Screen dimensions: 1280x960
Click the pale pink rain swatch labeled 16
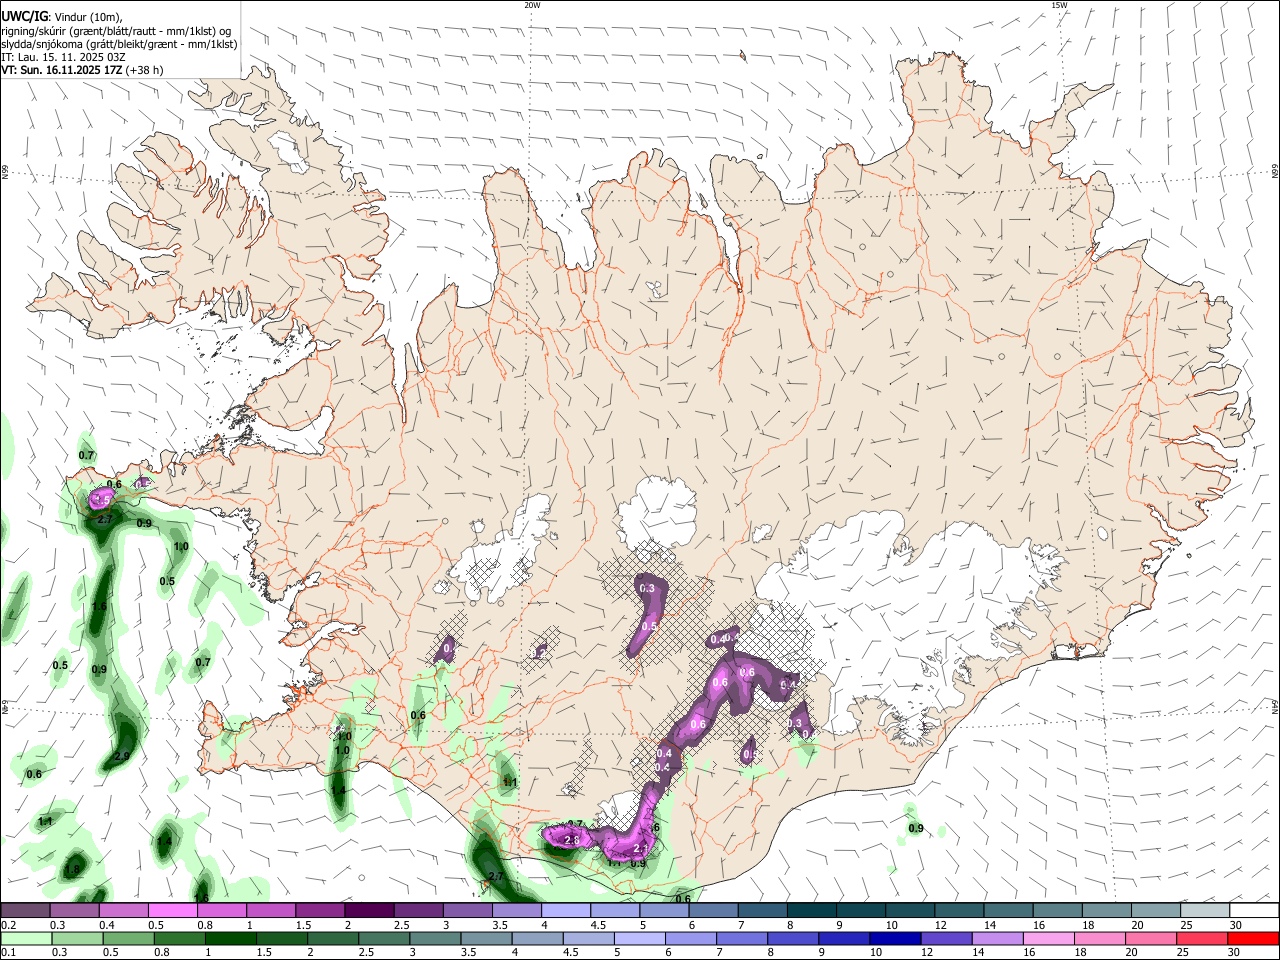[1049, 938]
